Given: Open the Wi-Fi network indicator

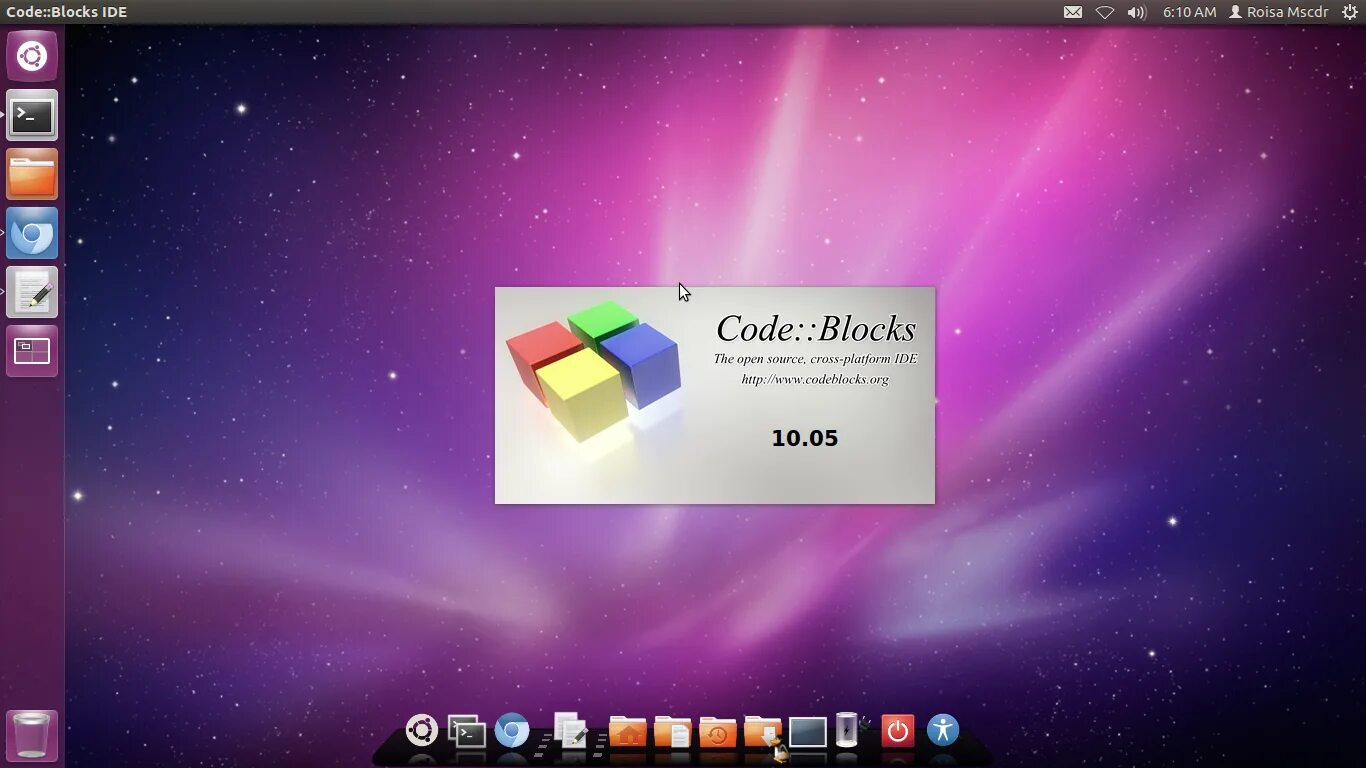Looking at the screenshot, I should click(1104, 12).
